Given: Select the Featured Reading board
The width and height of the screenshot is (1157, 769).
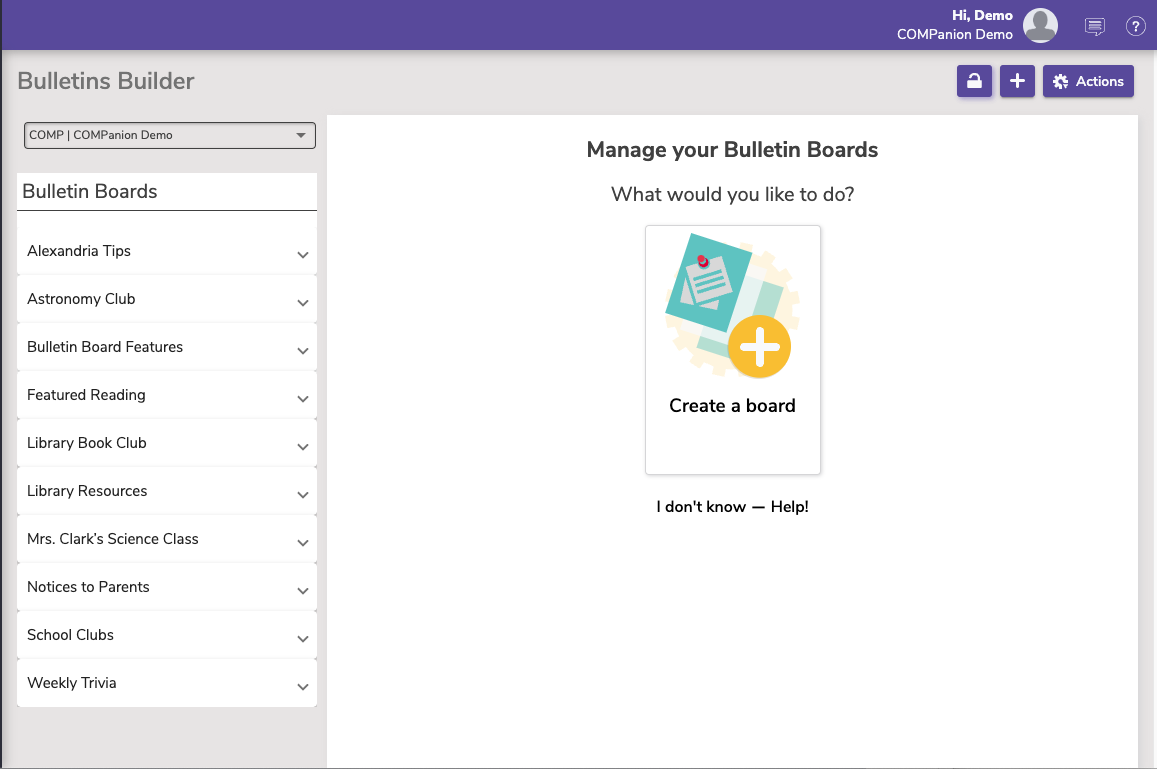Looking at the screenshot, I should [86, 395].
